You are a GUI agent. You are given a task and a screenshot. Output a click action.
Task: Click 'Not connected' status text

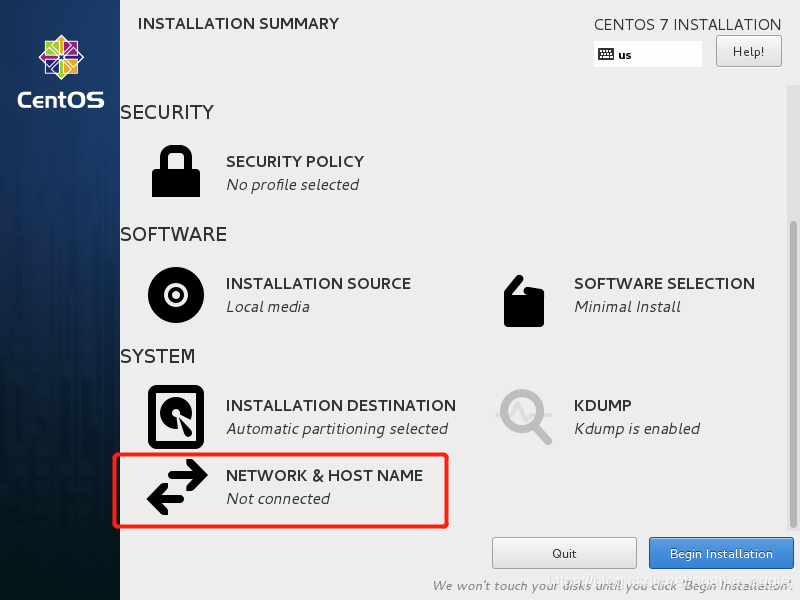[278, 498]
